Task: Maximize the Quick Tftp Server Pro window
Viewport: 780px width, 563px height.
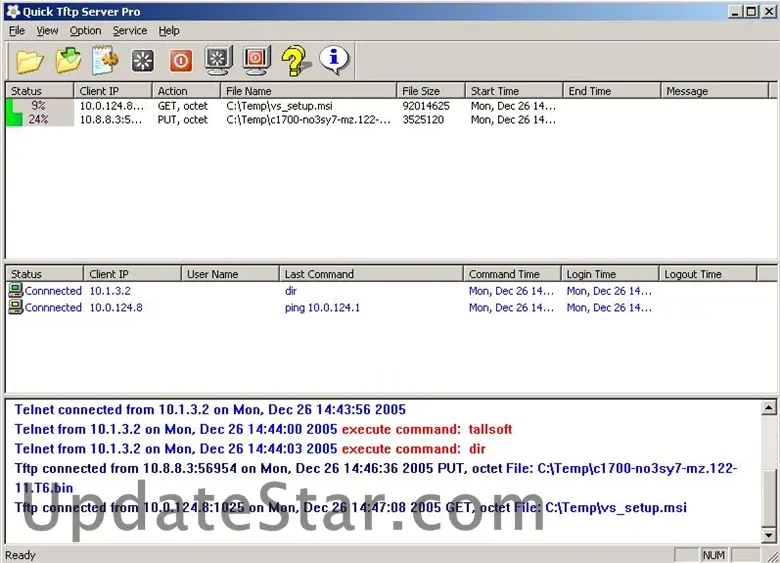Action: point(752,11)
